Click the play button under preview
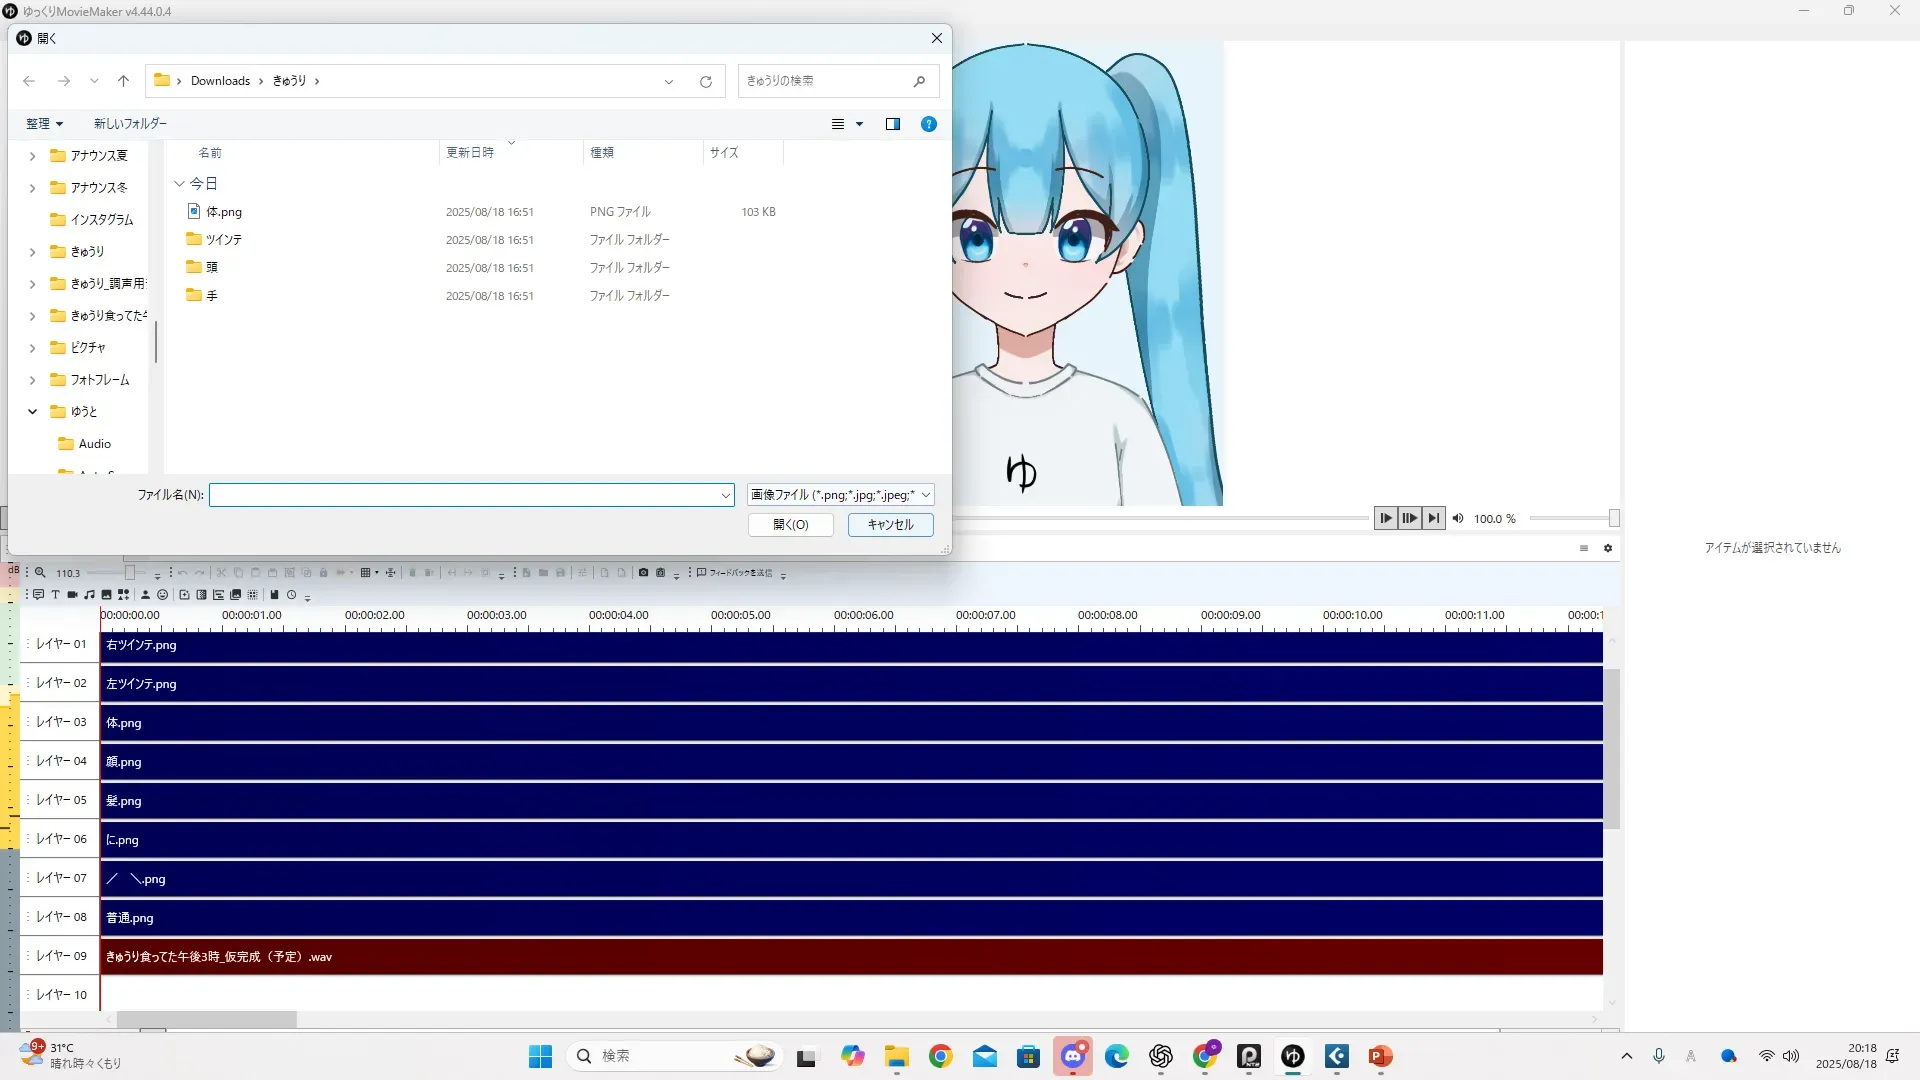 tap(1385, 518)
